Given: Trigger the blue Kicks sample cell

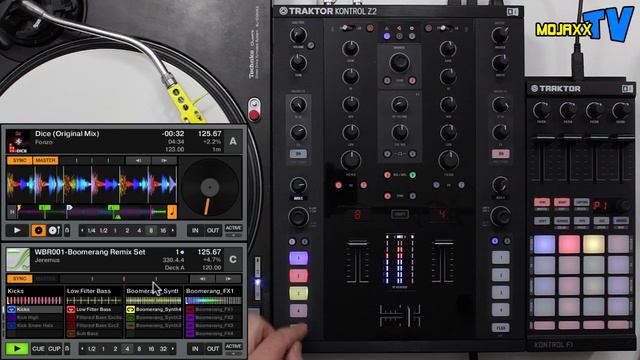Looking at the screenshot, I should point(35,309).
